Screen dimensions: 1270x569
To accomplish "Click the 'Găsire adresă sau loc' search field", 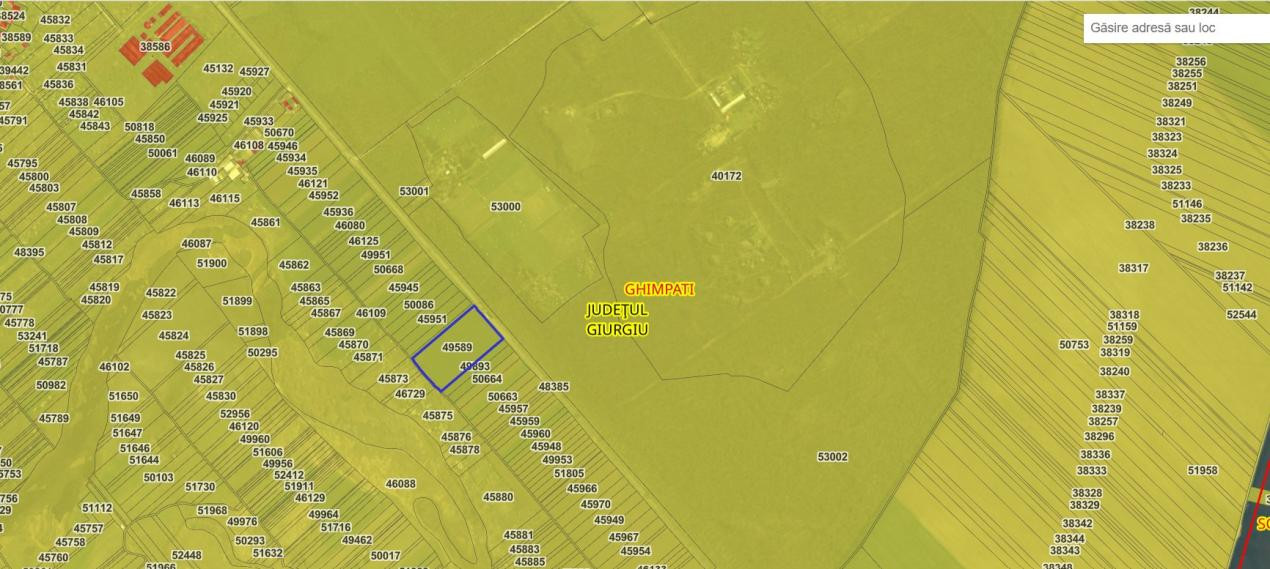I will pos(1176,28).
